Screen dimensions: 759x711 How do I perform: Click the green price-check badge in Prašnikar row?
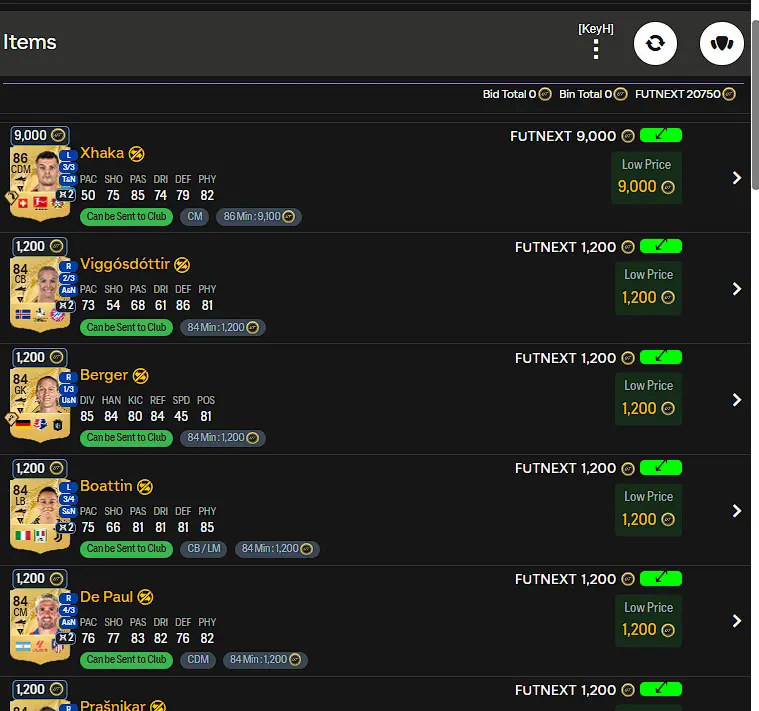point(661,689)
